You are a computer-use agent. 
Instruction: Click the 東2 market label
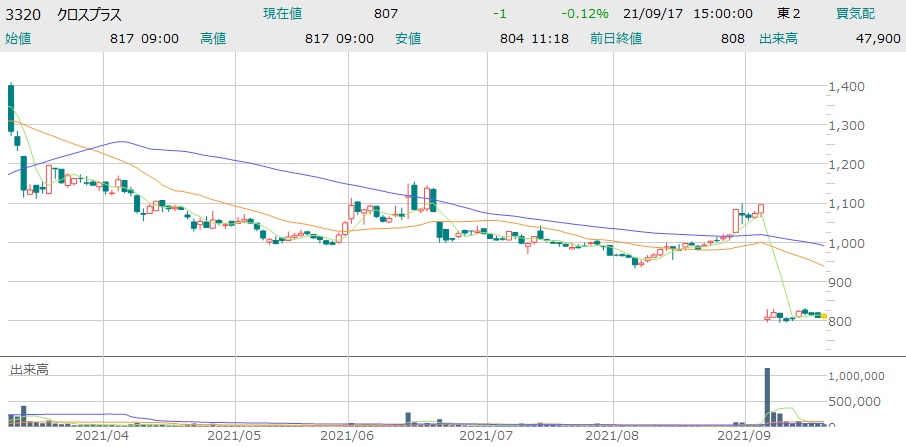(x=788, y=14)
